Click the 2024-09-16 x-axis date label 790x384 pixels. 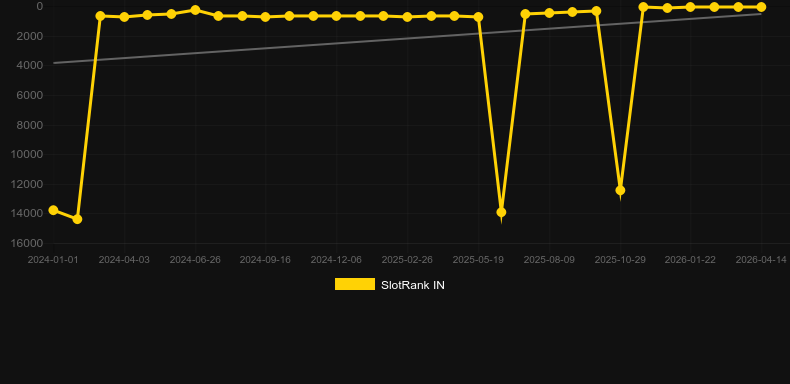click(x=265, y=260)
